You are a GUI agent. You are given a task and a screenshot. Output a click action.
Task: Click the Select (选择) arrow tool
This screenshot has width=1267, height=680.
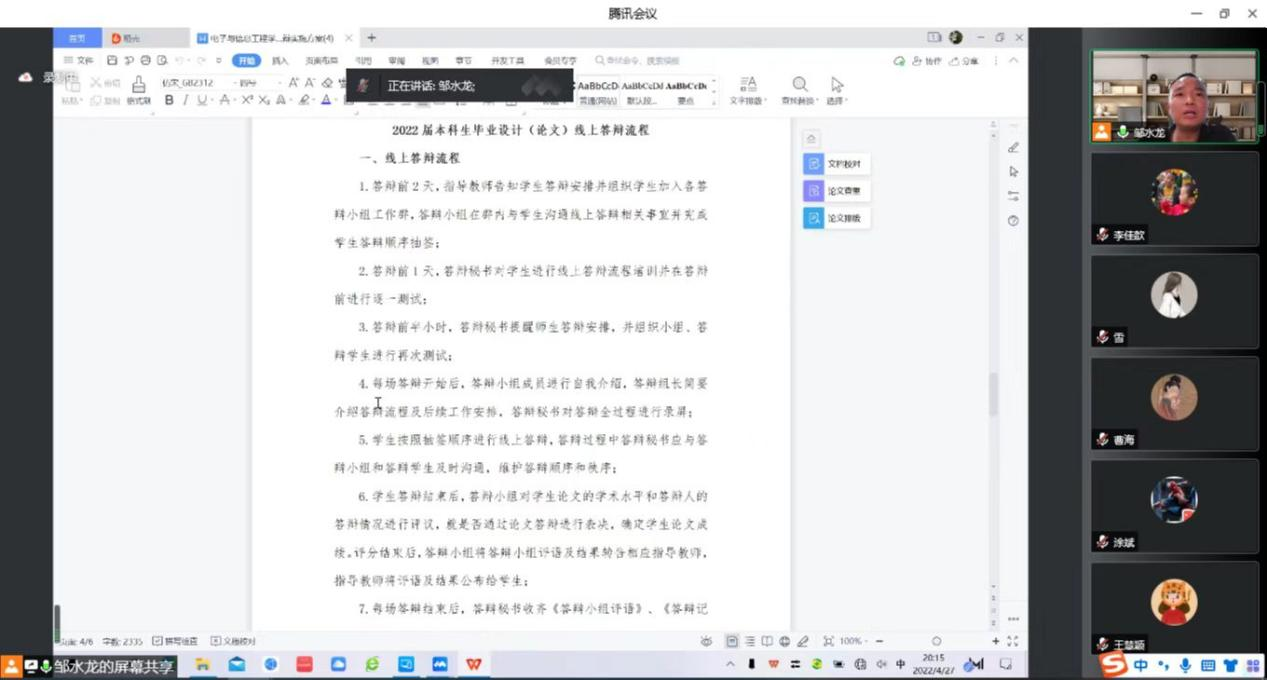(837, 89)
